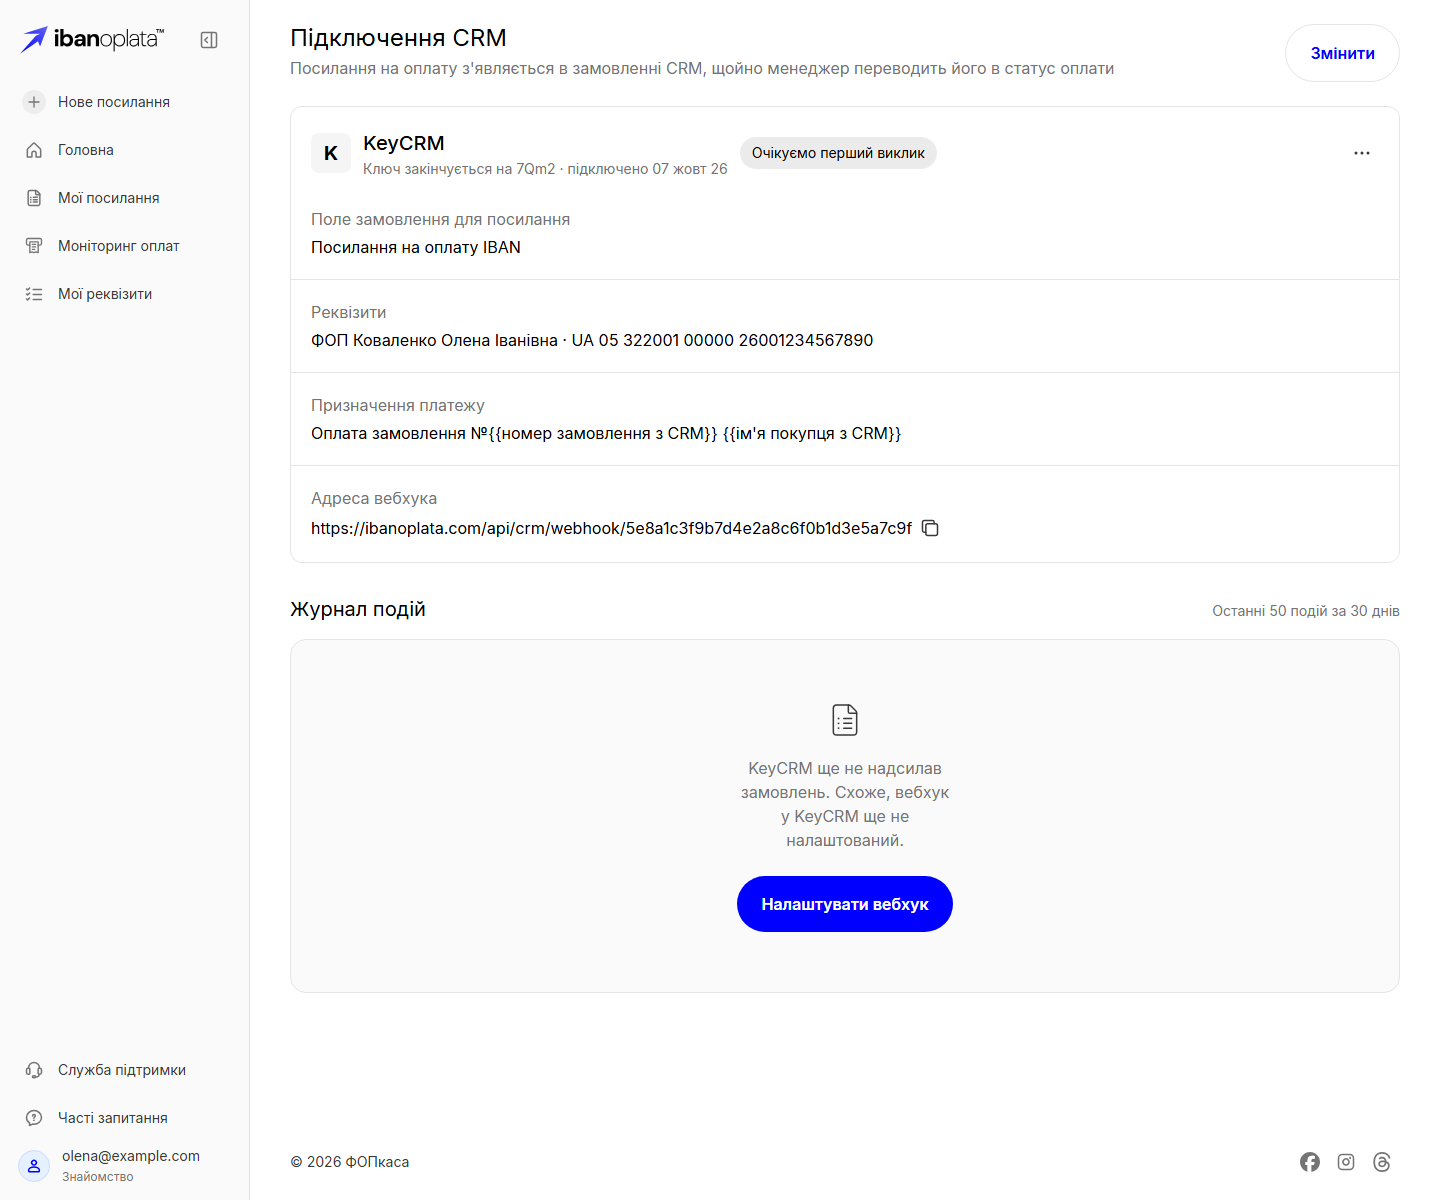Click the document icon beside Мої посилання
1440x1200 pixels.
coord(34,198)
